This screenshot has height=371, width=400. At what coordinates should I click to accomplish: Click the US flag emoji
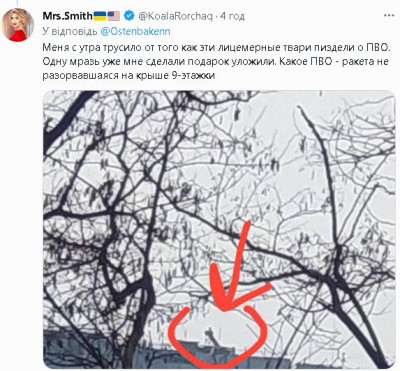[x=113, y=15]
